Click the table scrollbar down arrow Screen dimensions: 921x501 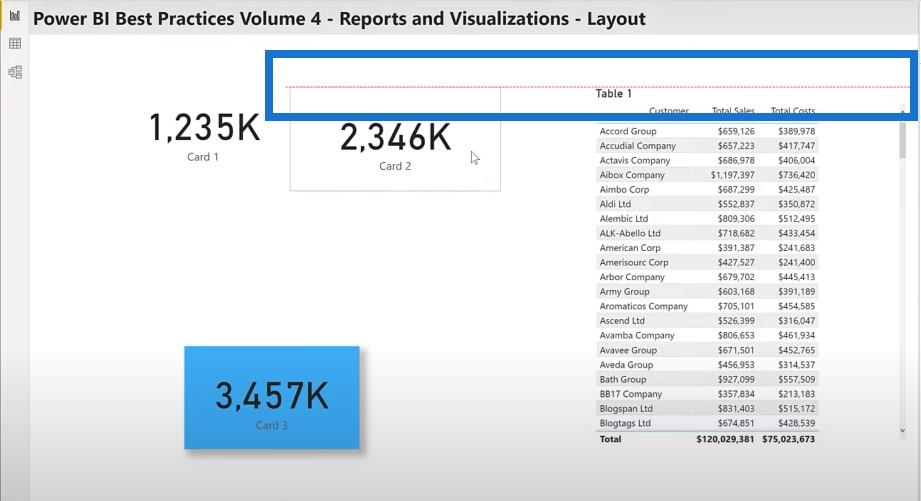pos(902,430)
